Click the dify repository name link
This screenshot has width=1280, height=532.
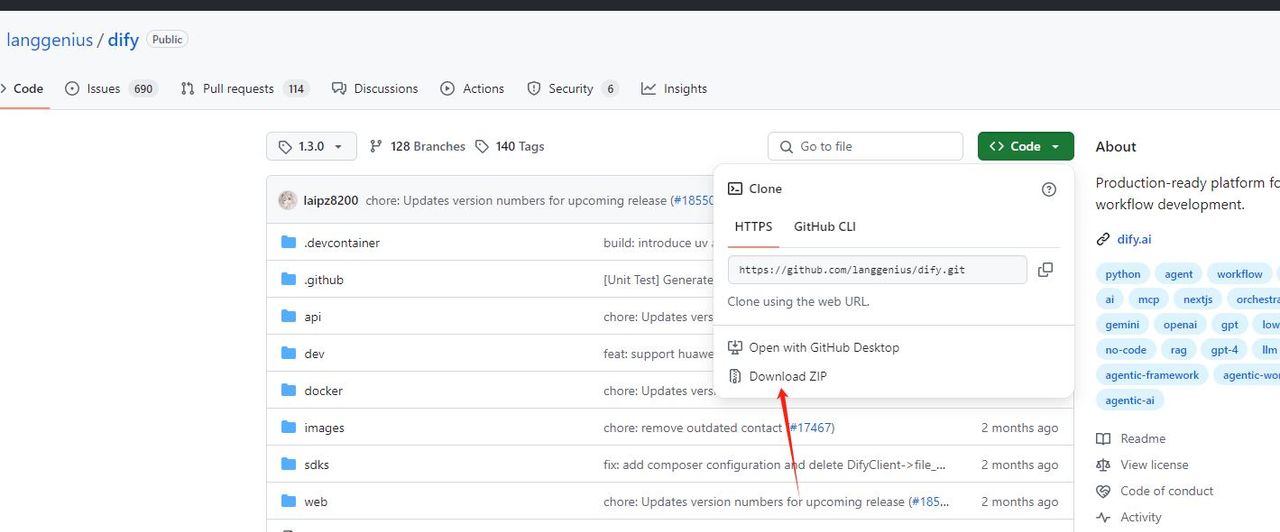123,40
